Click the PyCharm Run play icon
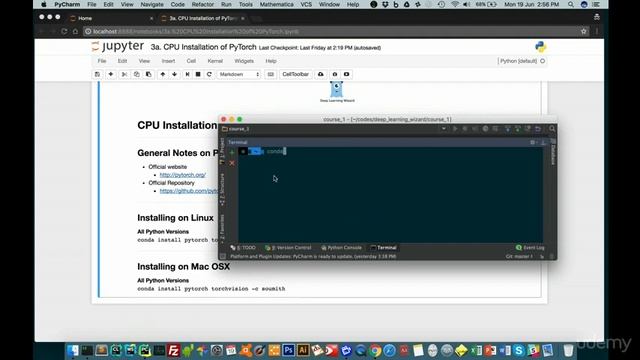640x360 pixels. (x=455, y=129)
